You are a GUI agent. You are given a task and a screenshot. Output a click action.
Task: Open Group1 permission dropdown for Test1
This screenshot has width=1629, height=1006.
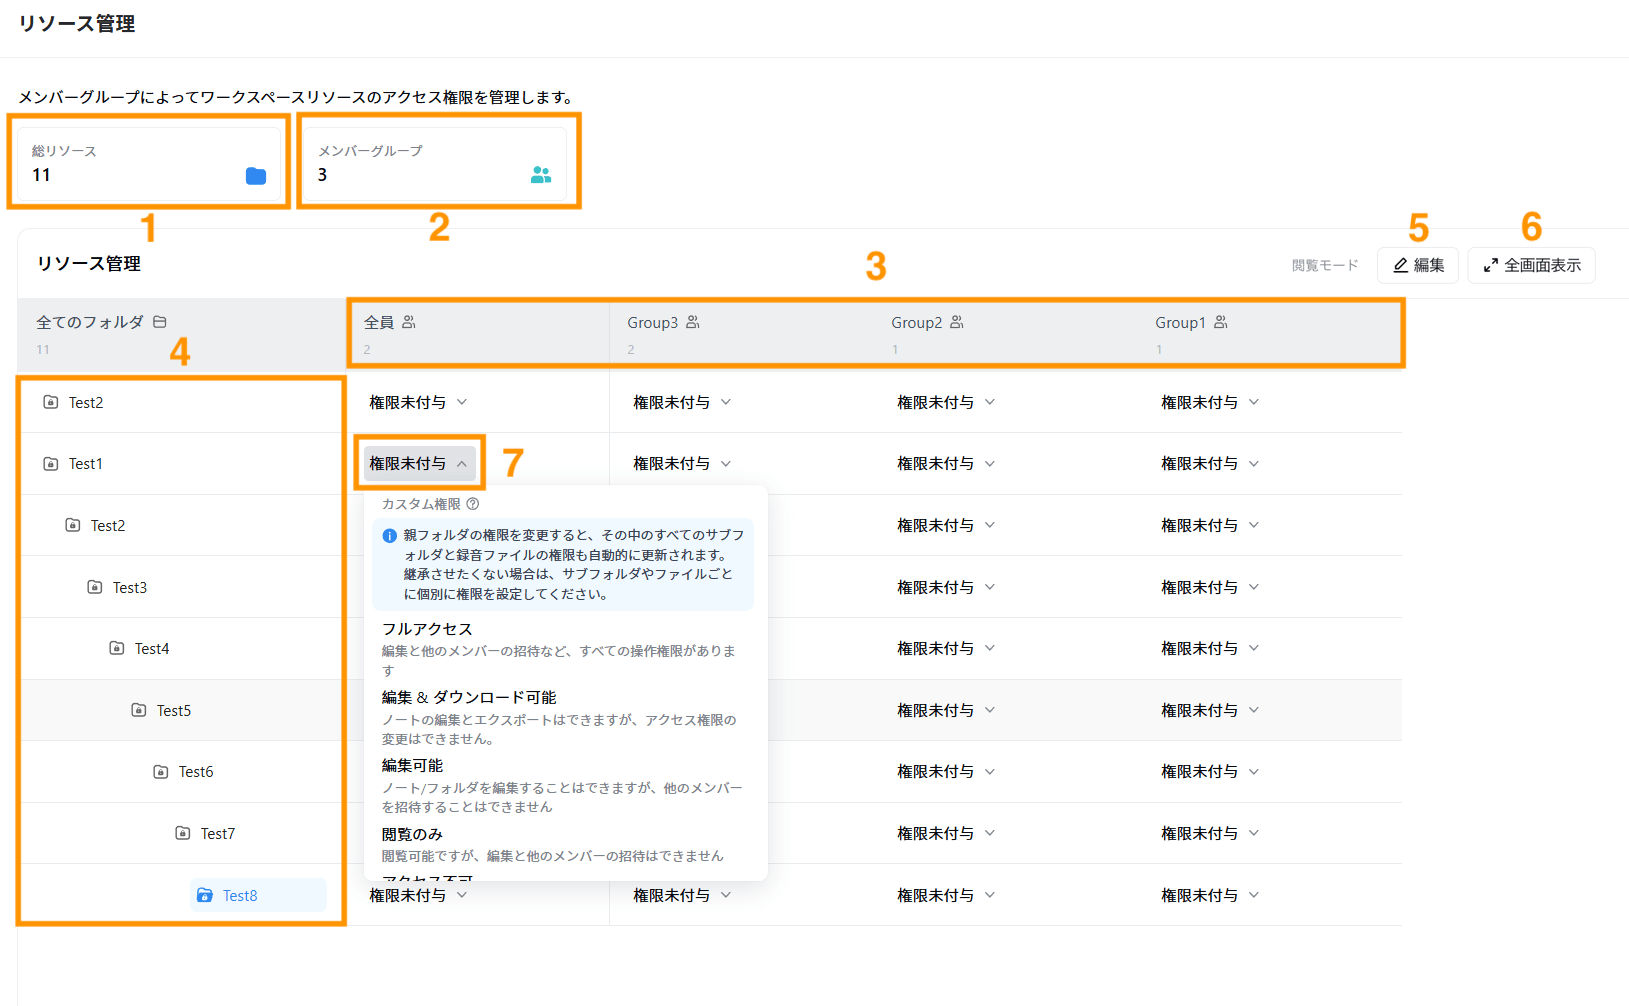pyautogui.click(x=1211, y=464)
